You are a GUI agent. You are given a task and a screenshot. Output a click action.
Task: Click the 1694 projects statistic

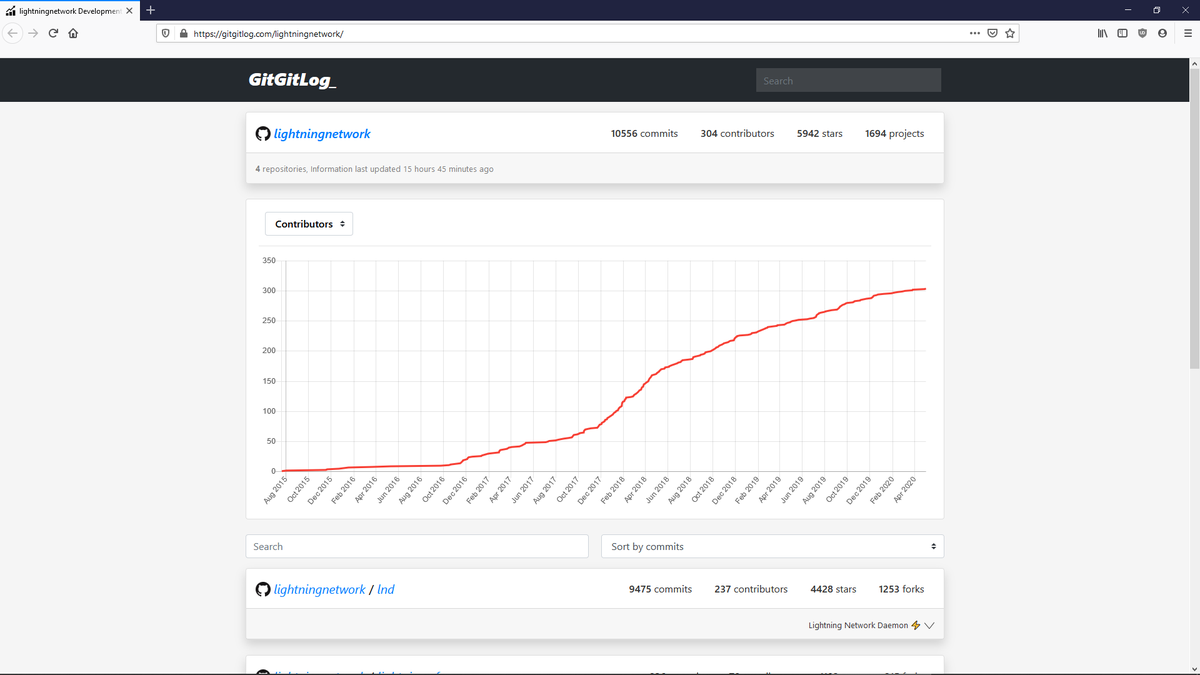tap(894, 134)
